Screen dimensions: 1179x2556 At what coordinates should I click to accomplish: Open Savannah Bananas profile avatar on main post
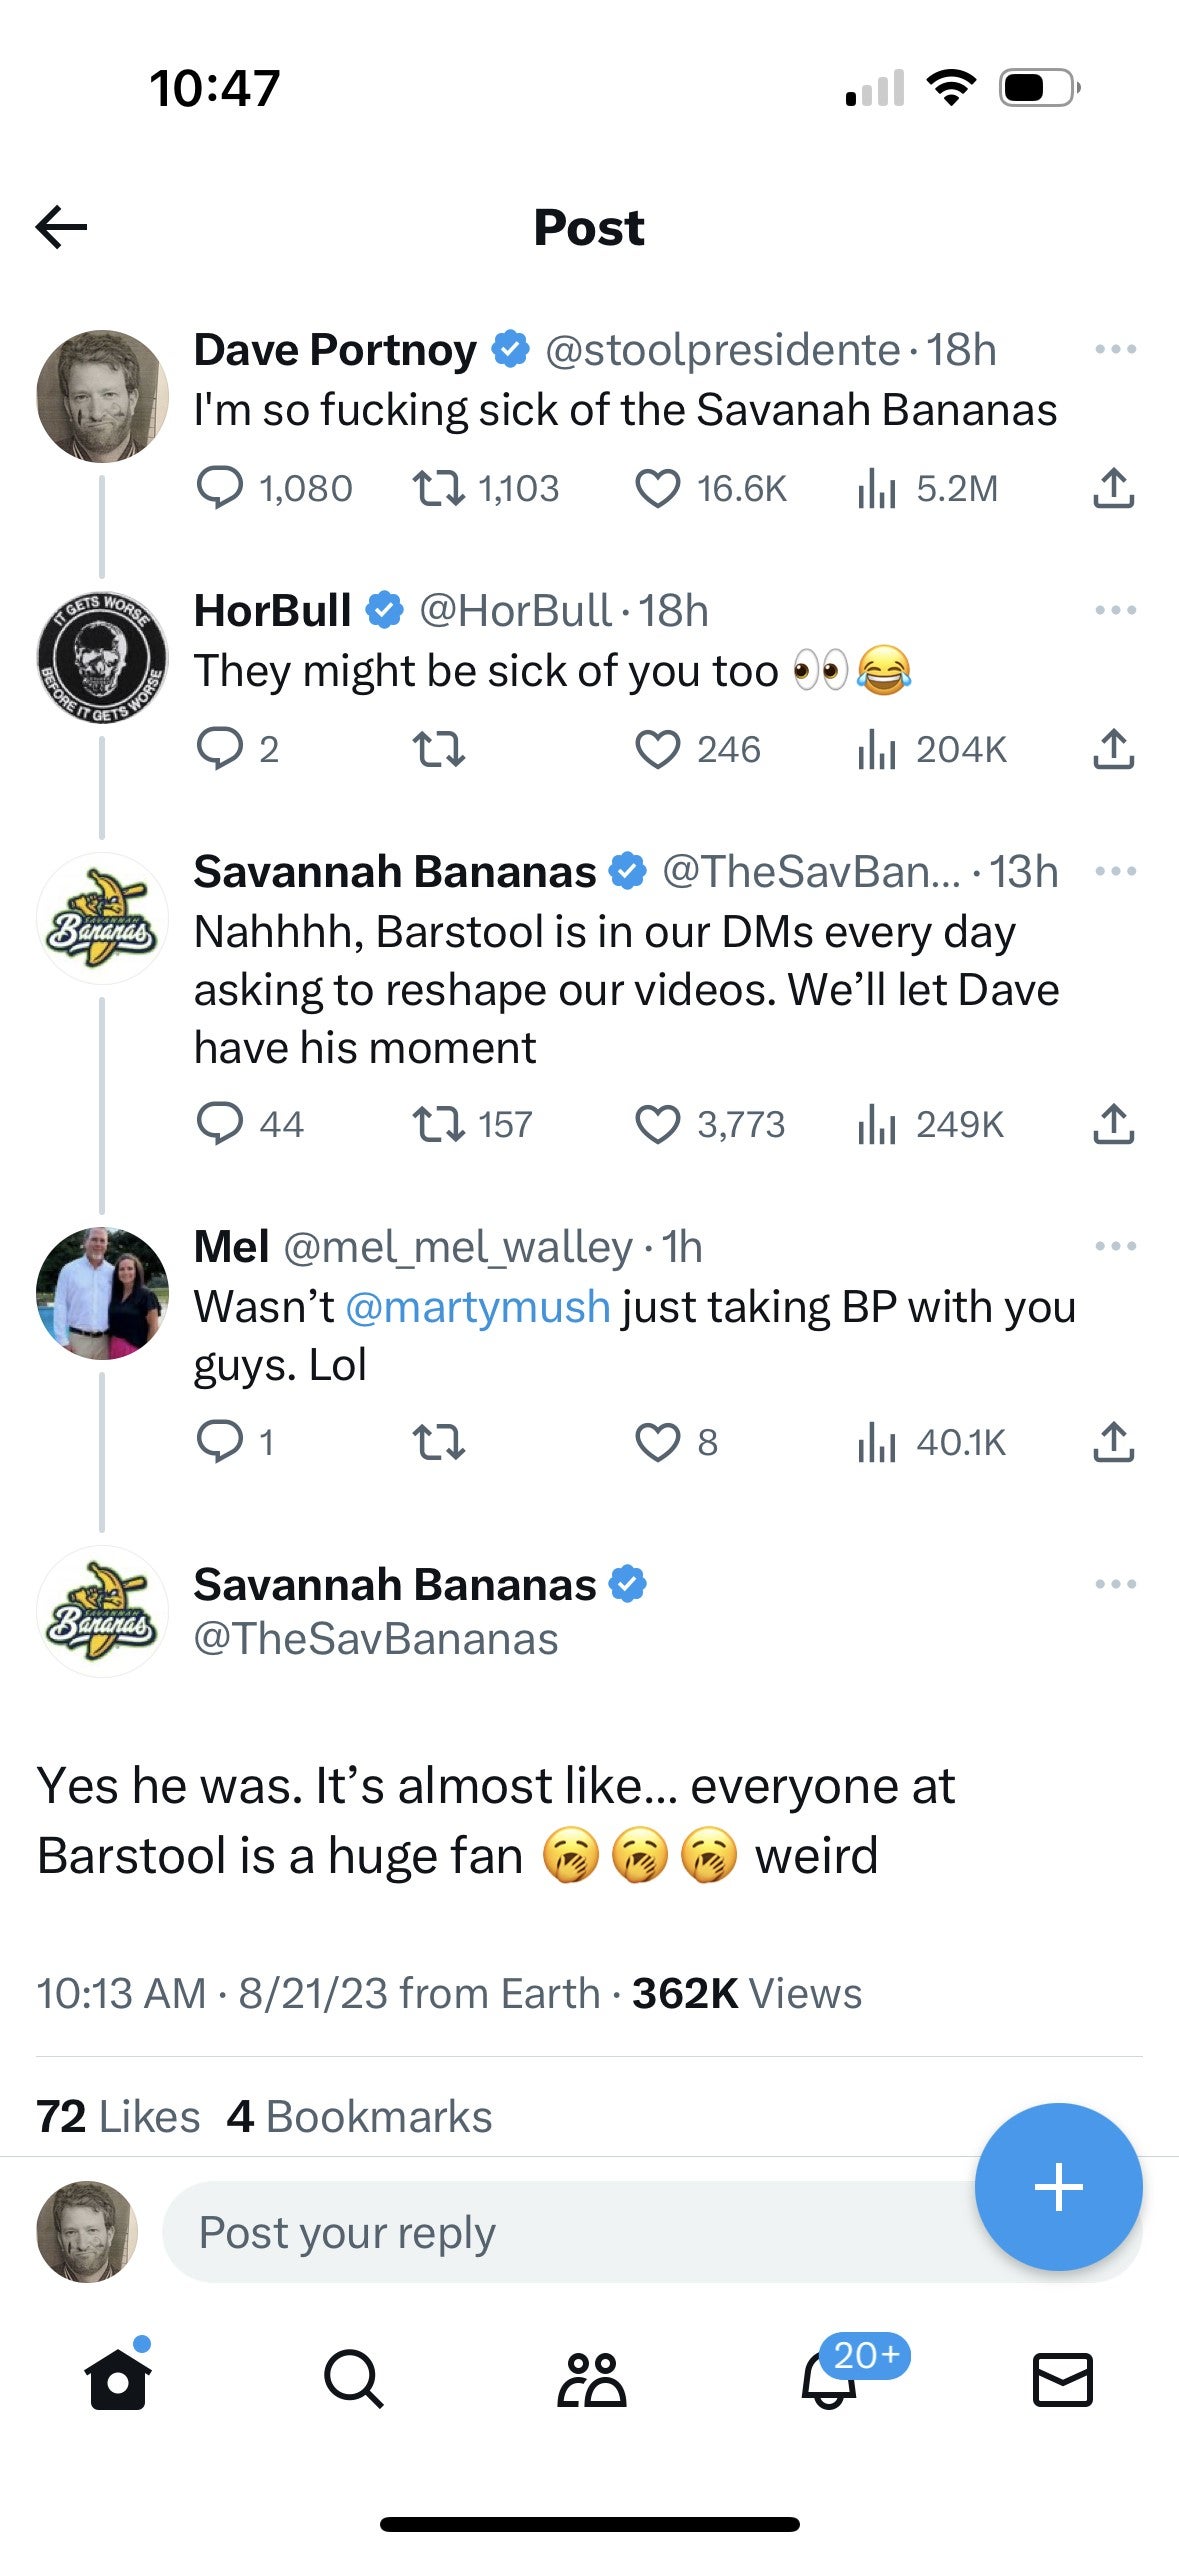tap(102, 1611)
